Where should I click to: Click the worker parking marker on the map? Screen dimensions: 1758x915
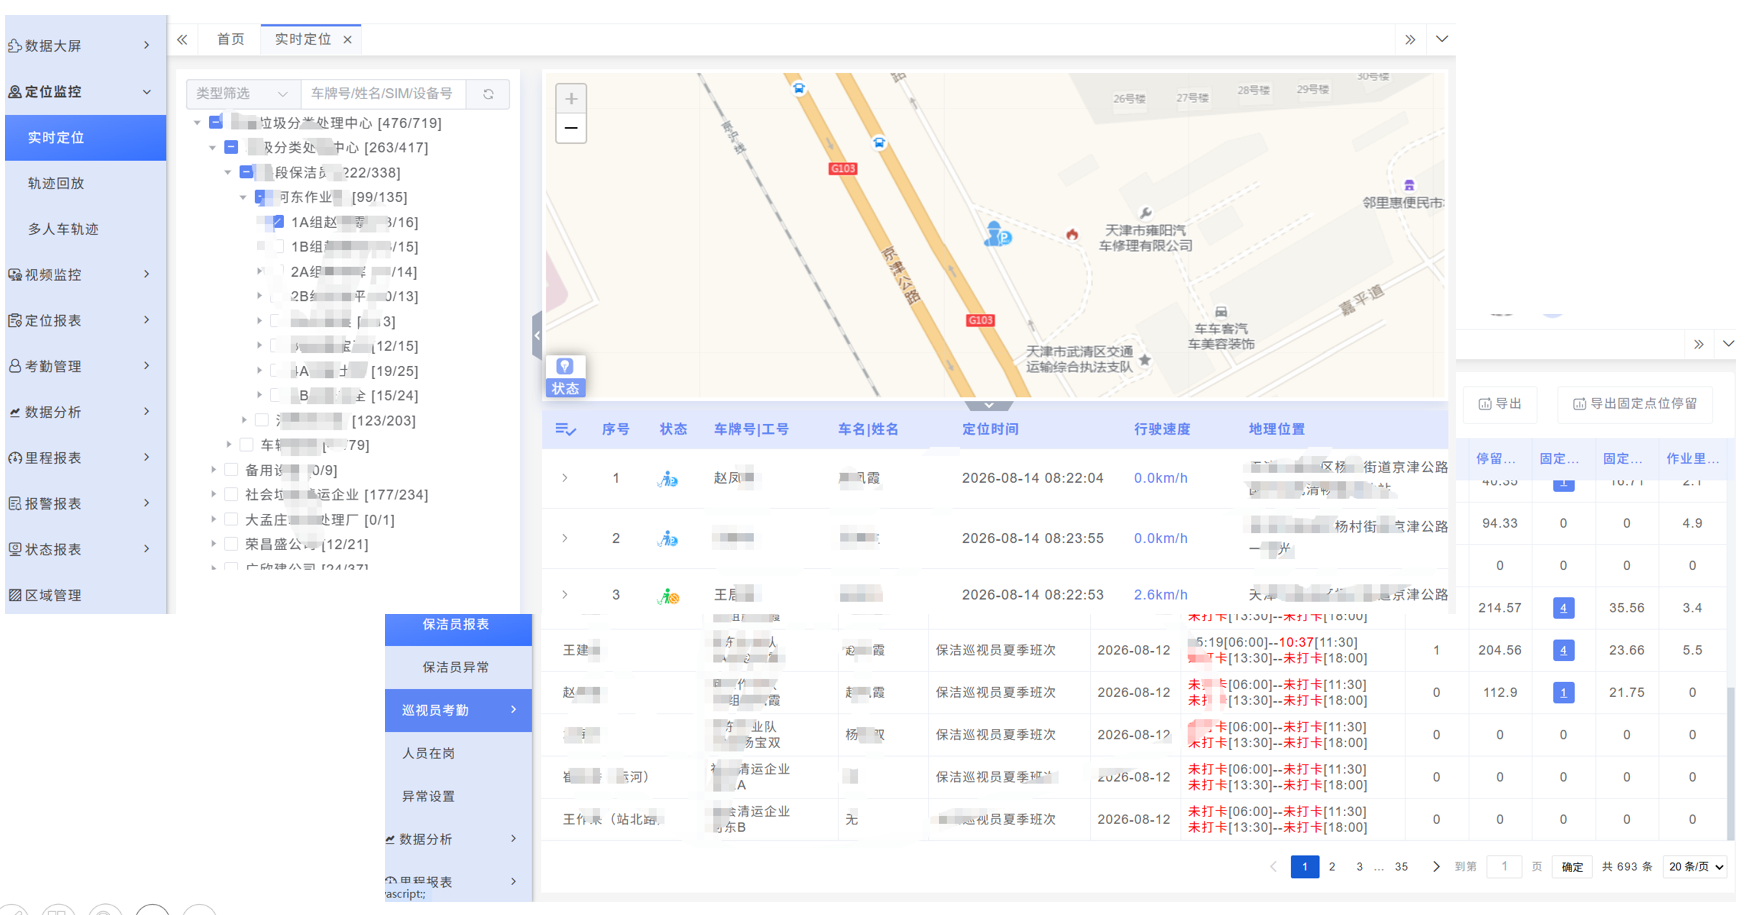[x=998, y=235]
